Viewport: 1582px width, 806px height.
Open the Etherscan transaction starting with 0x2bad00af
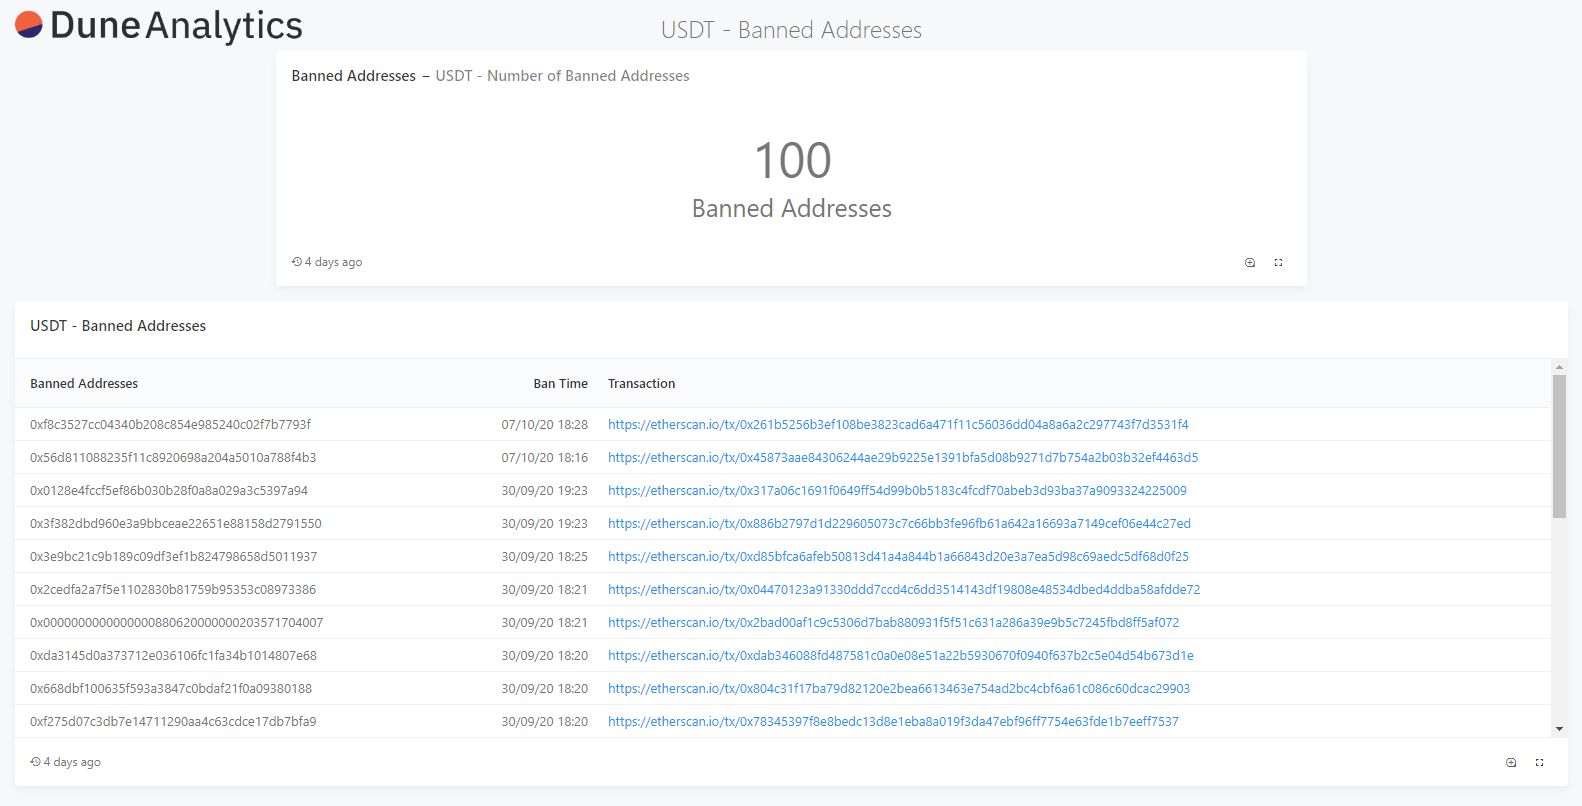tap(893, 623)
